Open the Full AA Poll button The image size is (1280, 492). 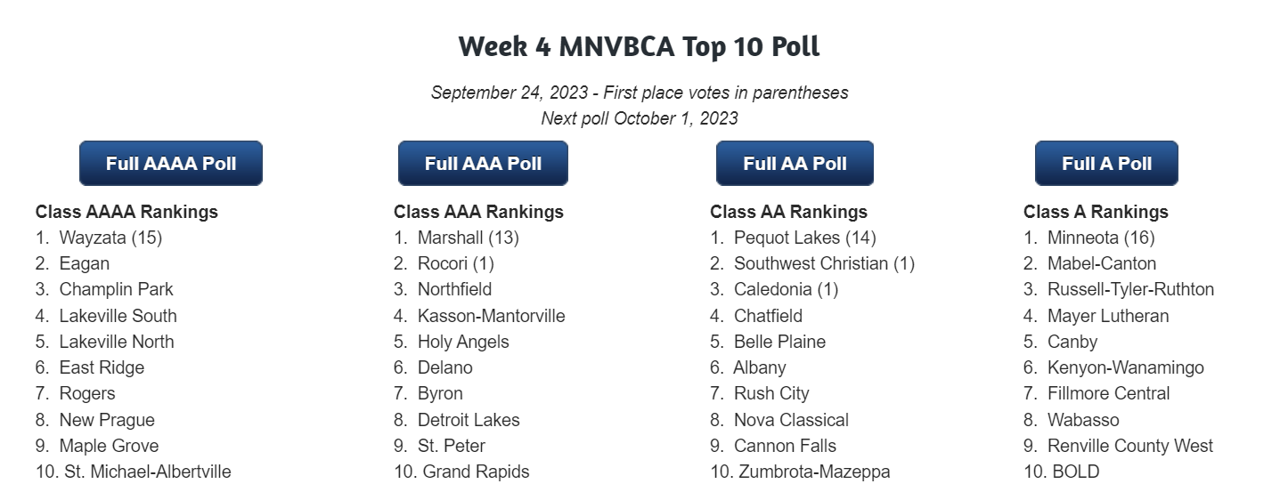point(795,164)
